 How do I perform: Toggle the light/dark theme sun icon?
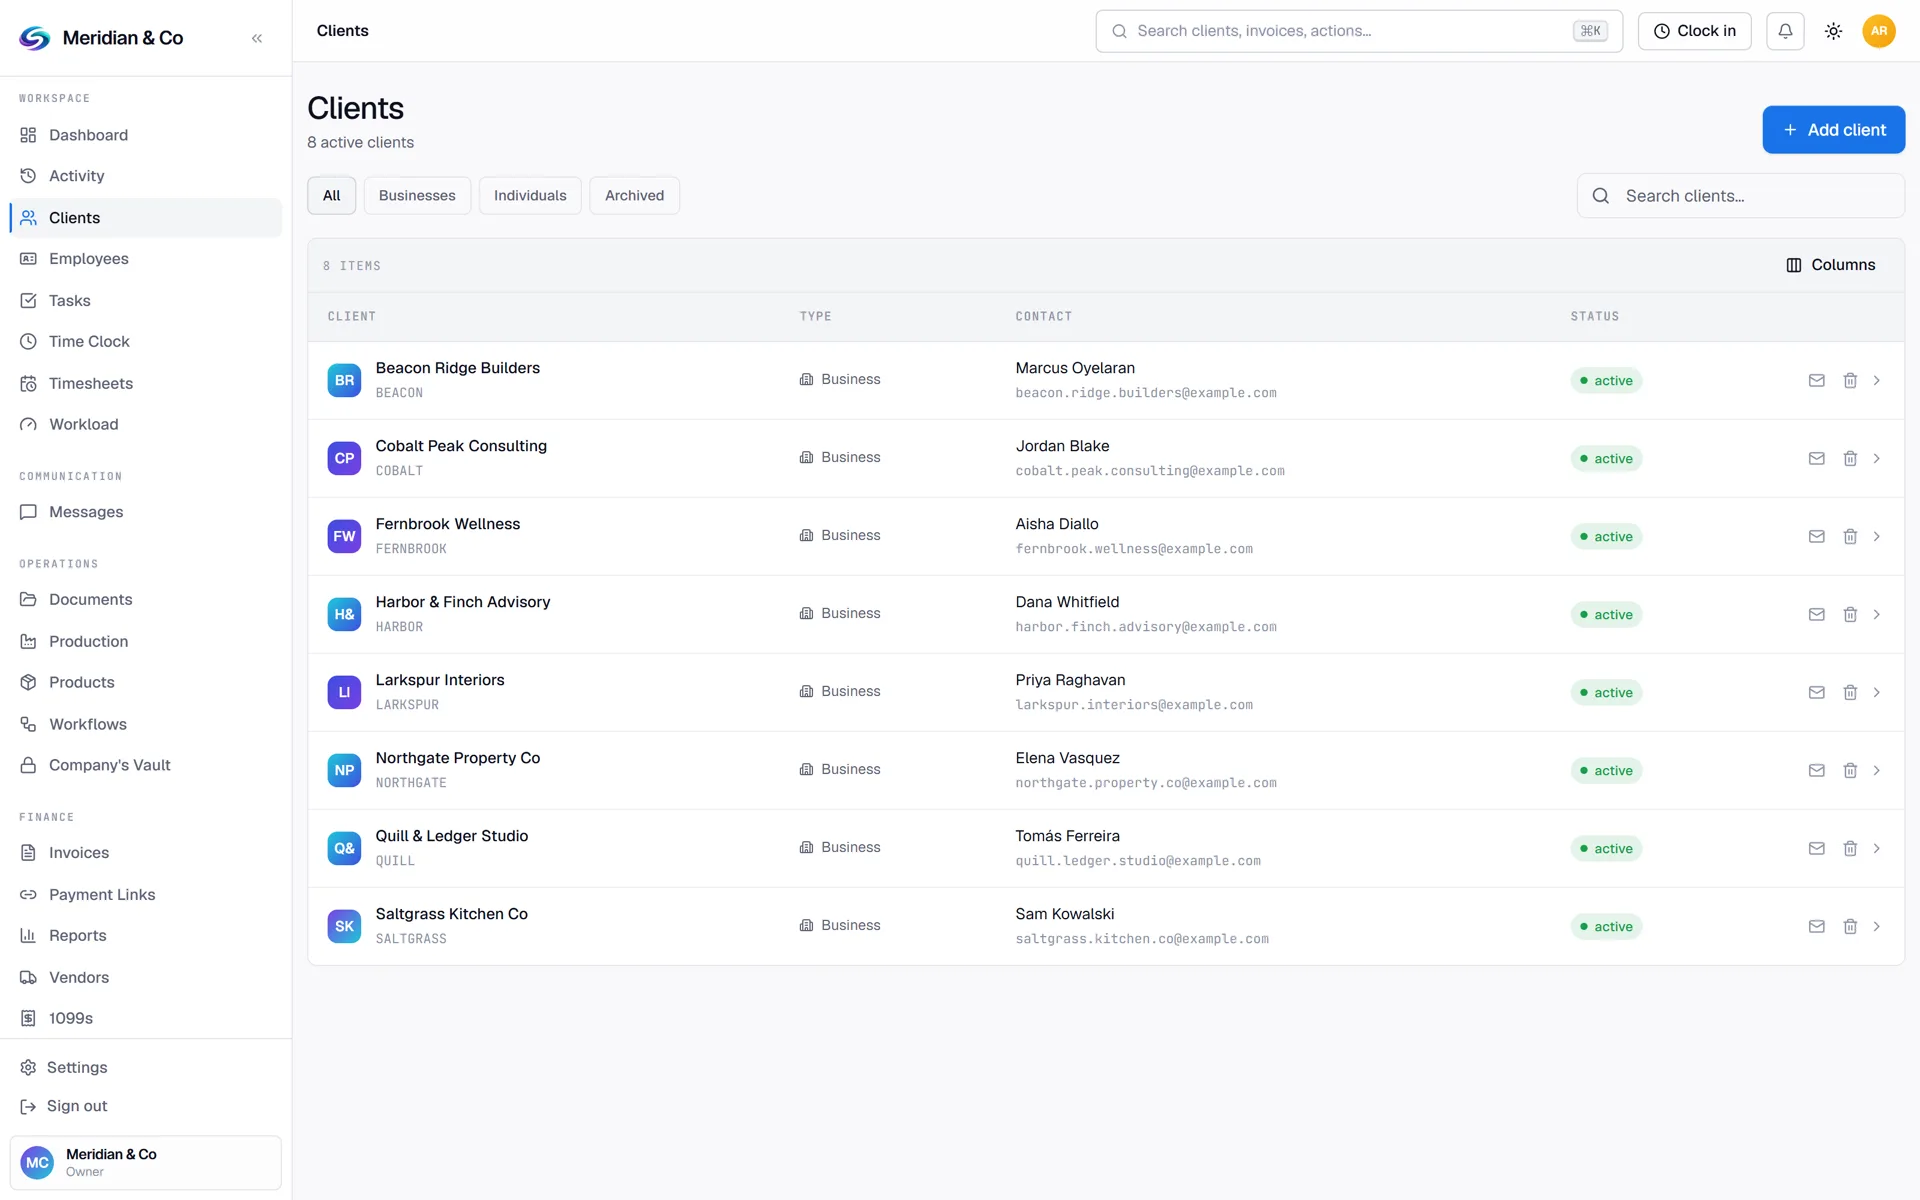(x=1833, y=31)
